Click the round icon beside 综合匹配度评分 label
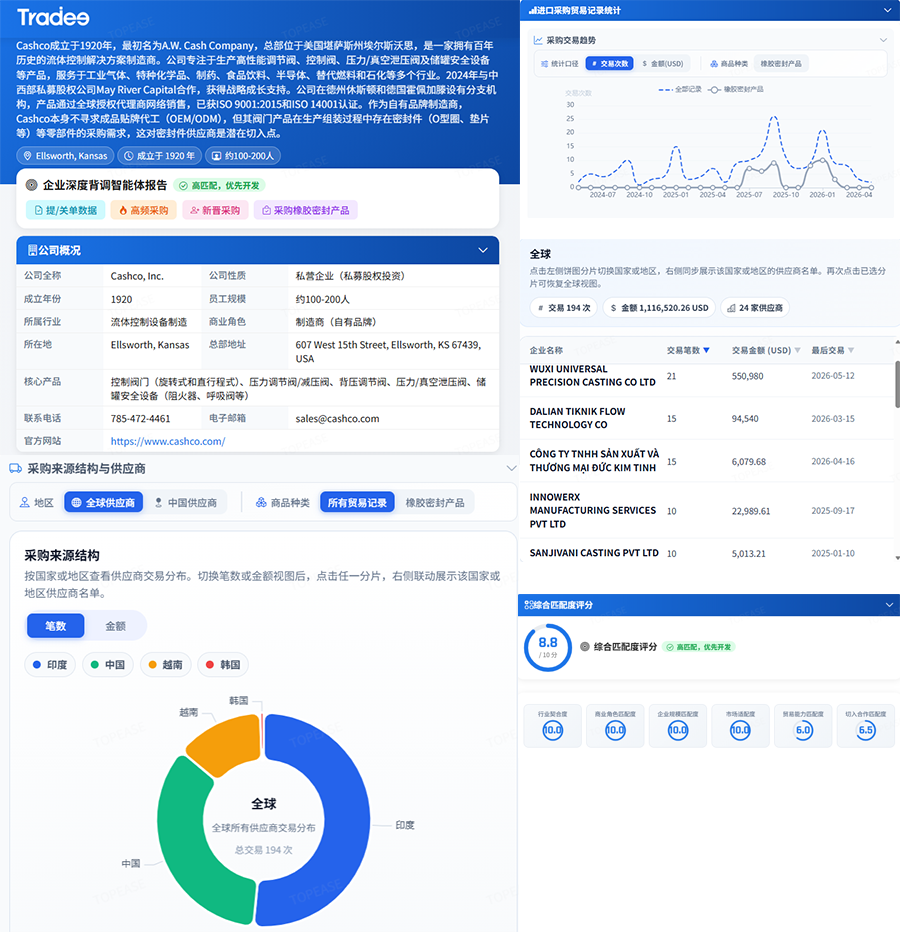 585,647
